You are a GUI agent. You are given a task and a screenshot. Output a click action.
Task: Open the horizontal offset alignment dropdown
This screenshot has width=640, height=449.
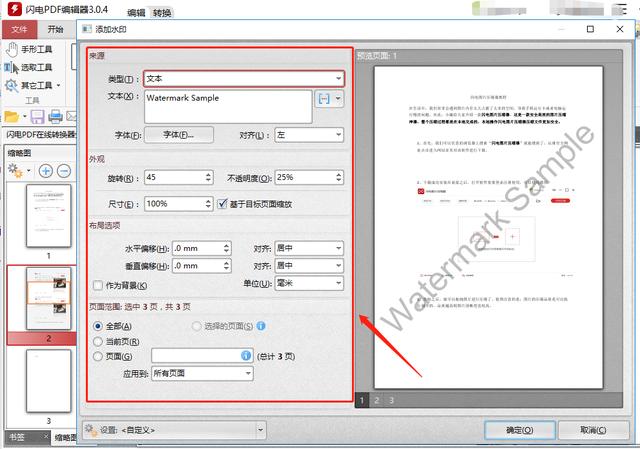309,248
